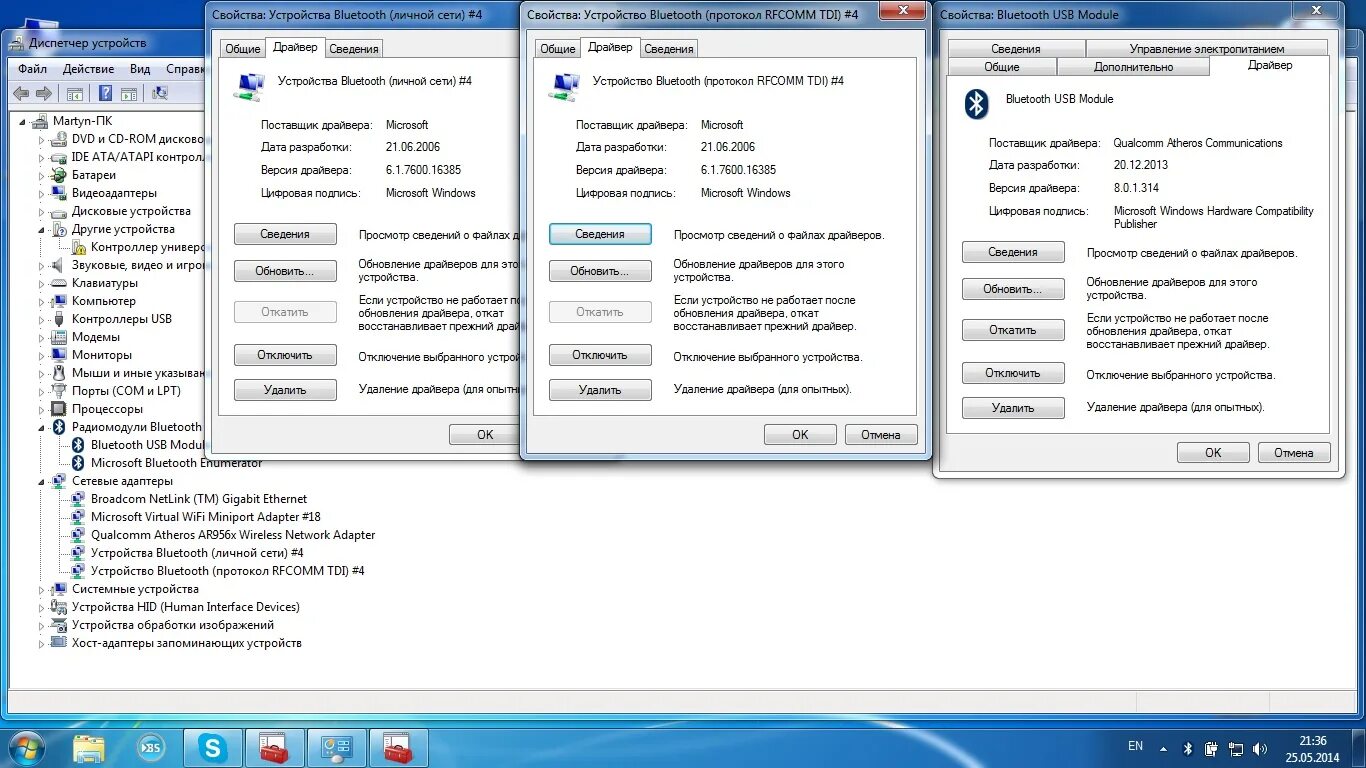The height and width of the screenshot is (768, 1366).
Task: Click the Forward arrow in Device Manager toolbar
Action: point(42,93)
